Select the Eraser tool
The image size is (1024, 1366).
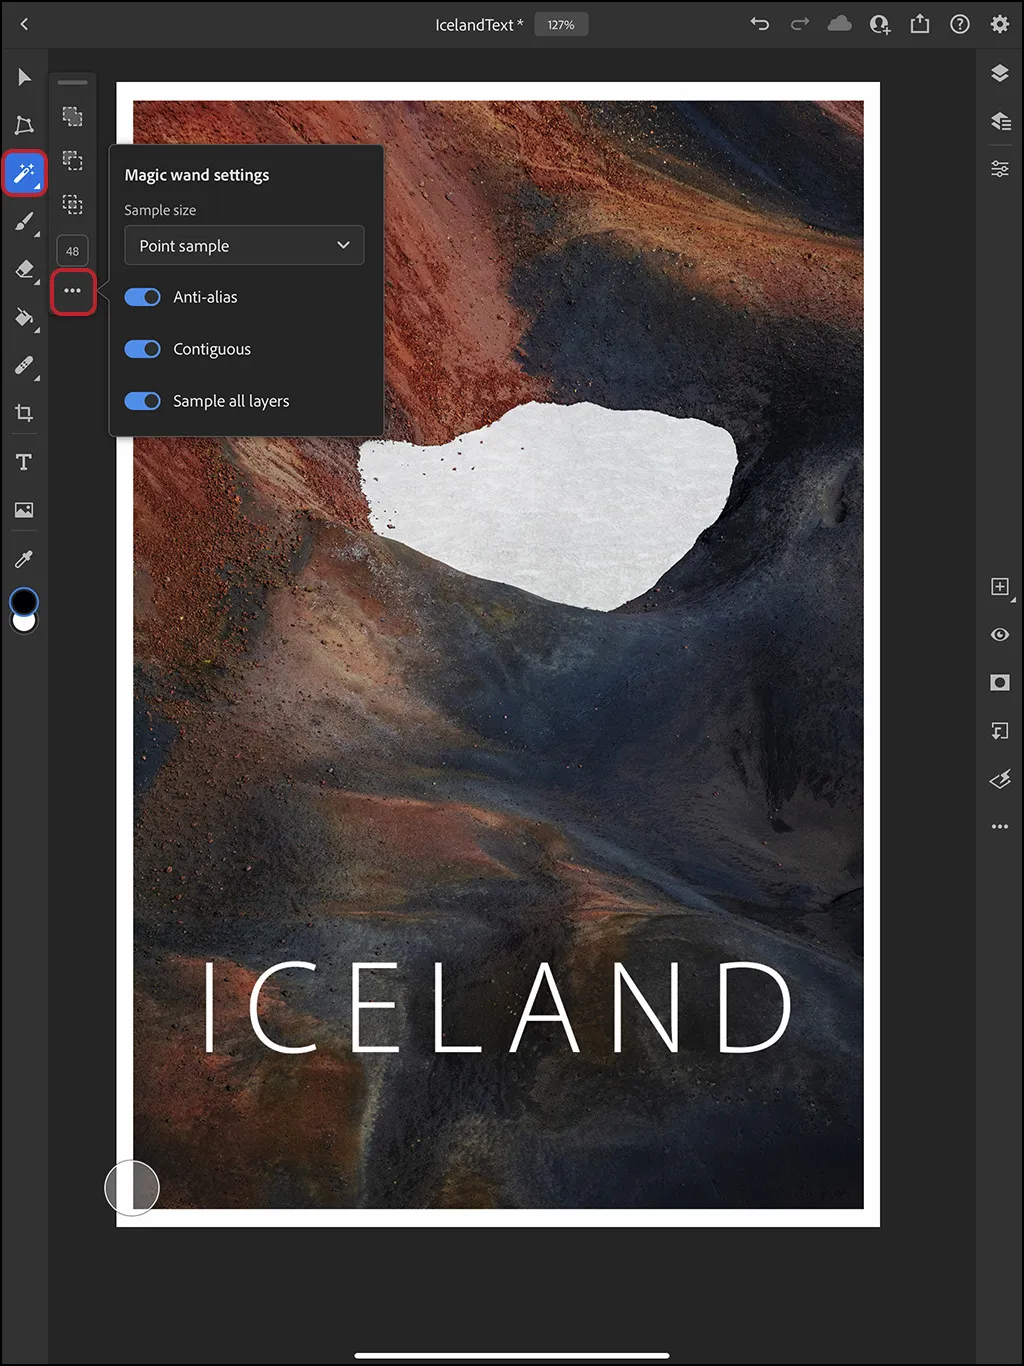[x=24, y=269]
